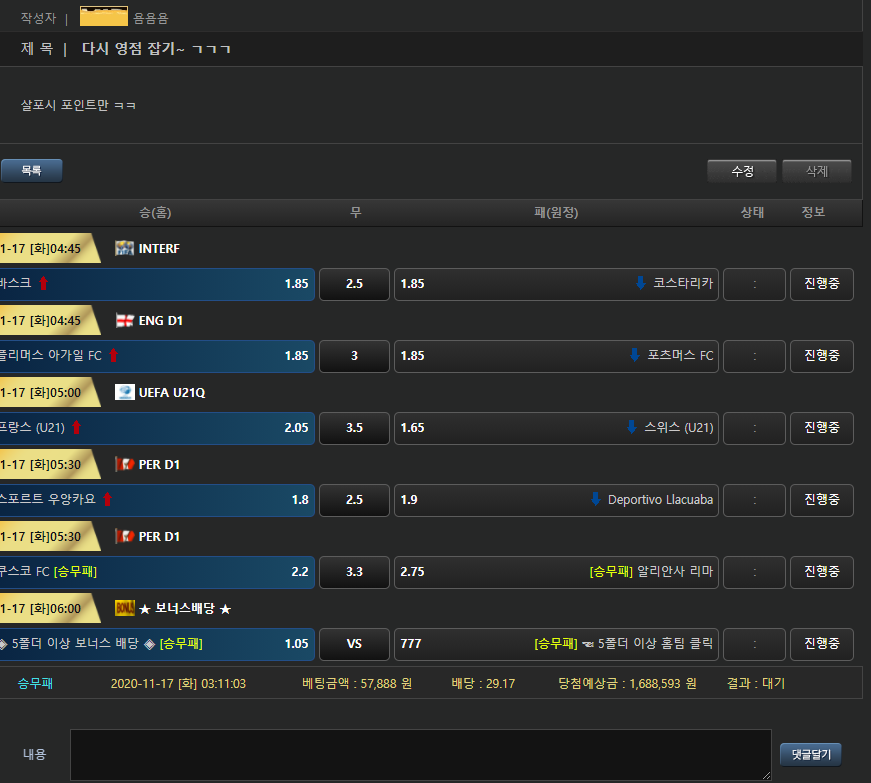Viewport: 871px width, 783px height.
Task: Click the blue down arrow beside 코스타리카
Action: 640,284
